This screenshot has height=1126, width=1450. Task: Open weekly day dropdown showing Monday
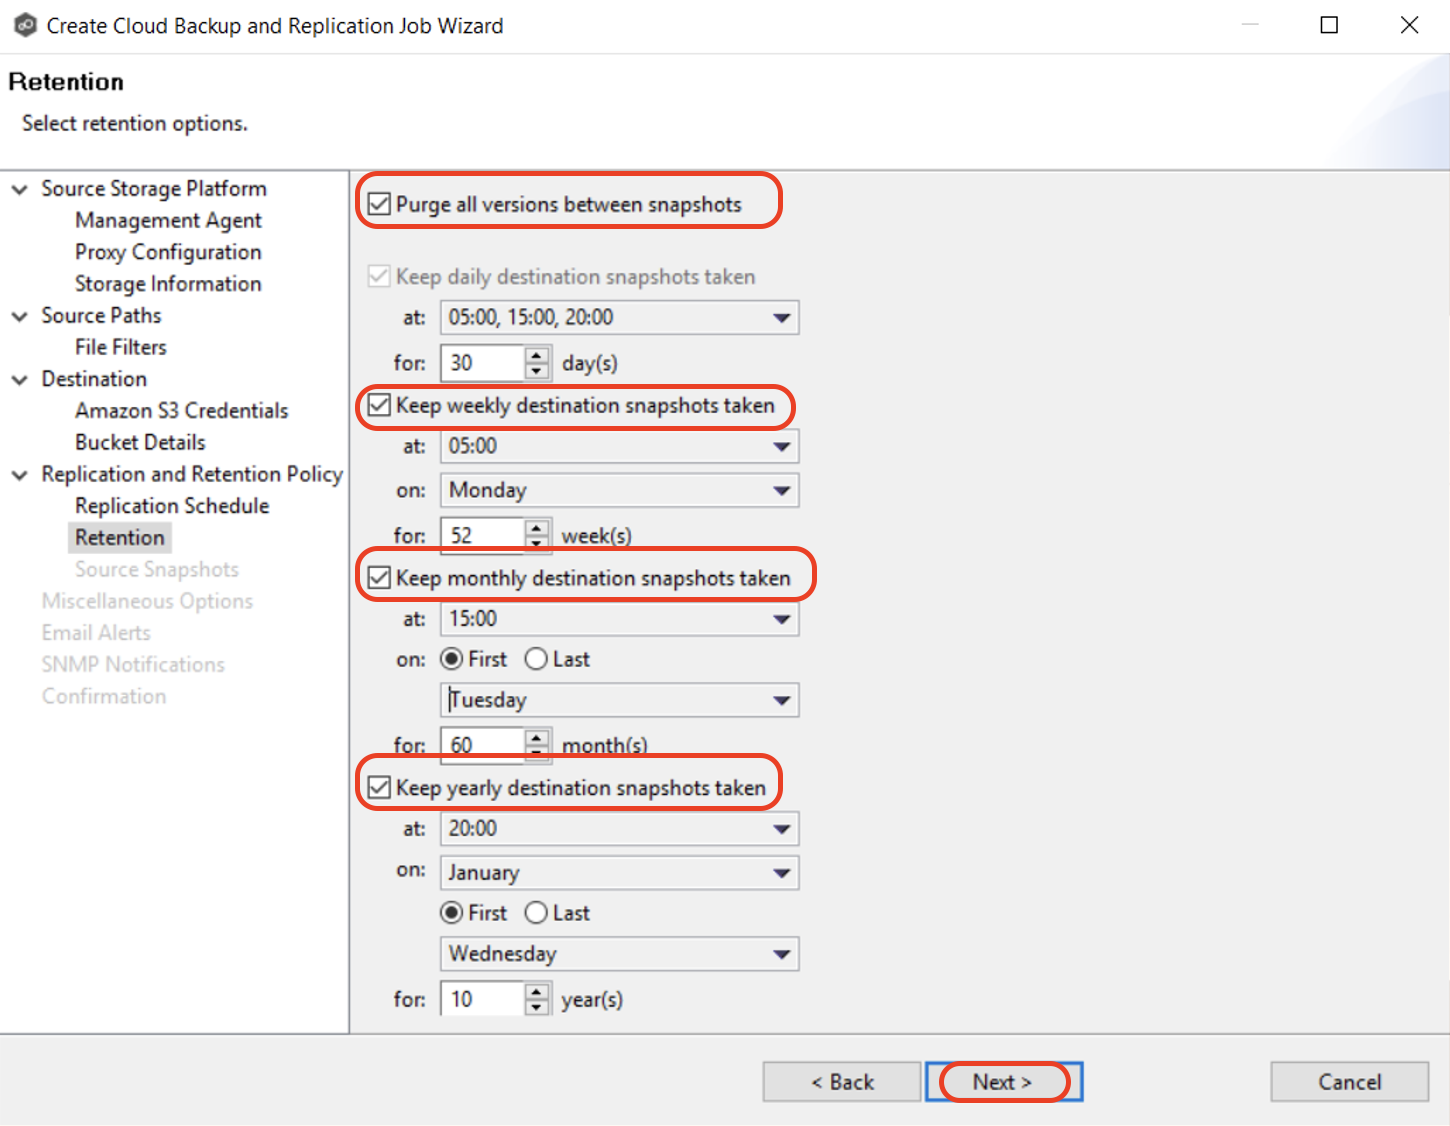point(620,490)
